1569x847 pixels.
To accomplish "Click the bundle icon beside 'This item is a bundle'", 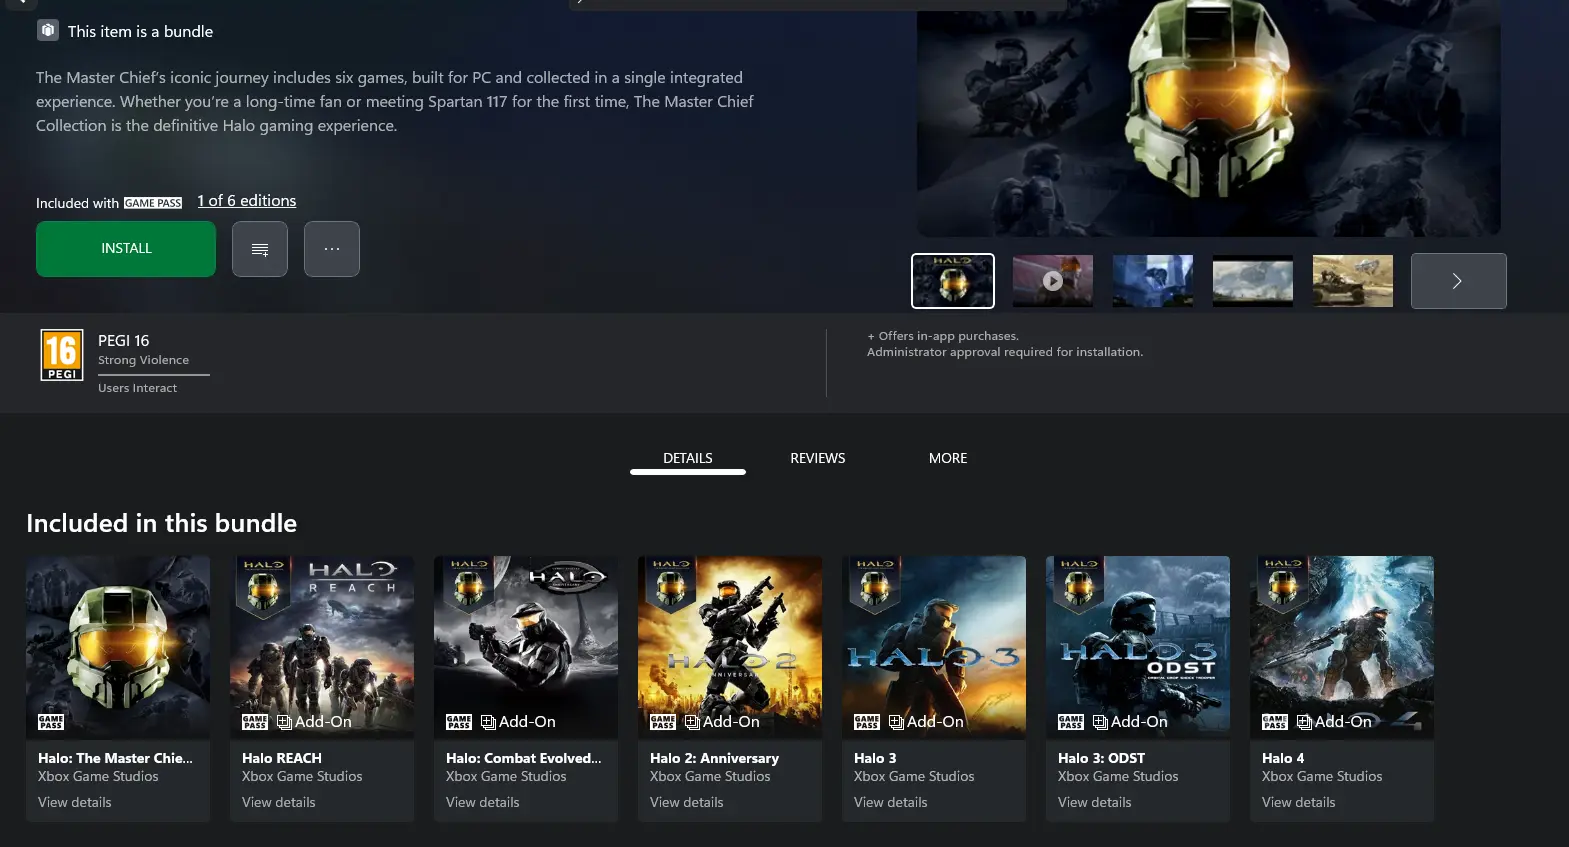I will [48, 30].
